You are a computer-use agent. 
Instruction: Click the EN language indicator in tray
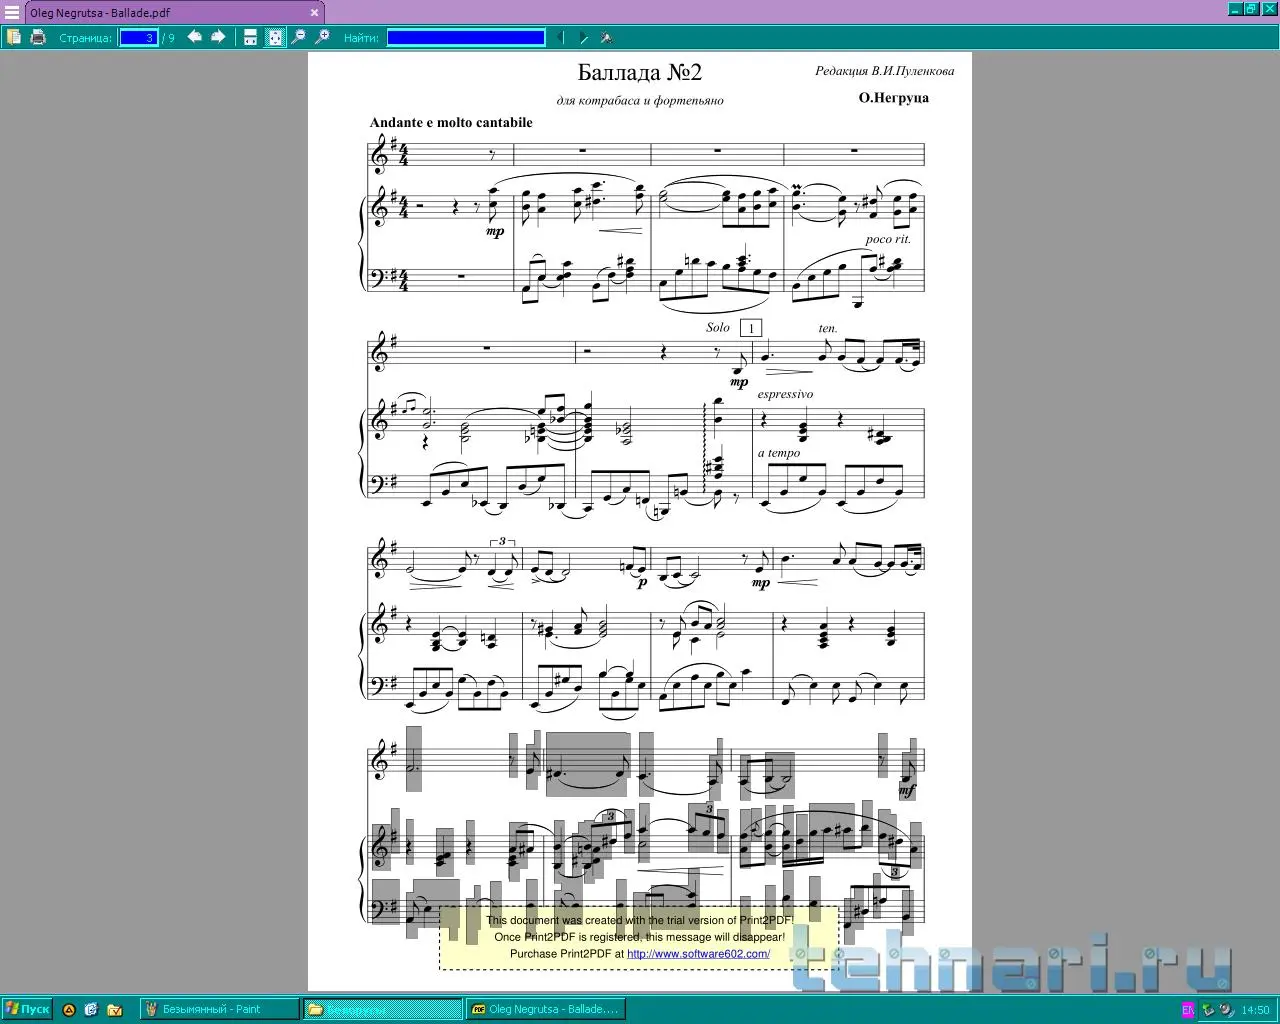point(1188,1010)
